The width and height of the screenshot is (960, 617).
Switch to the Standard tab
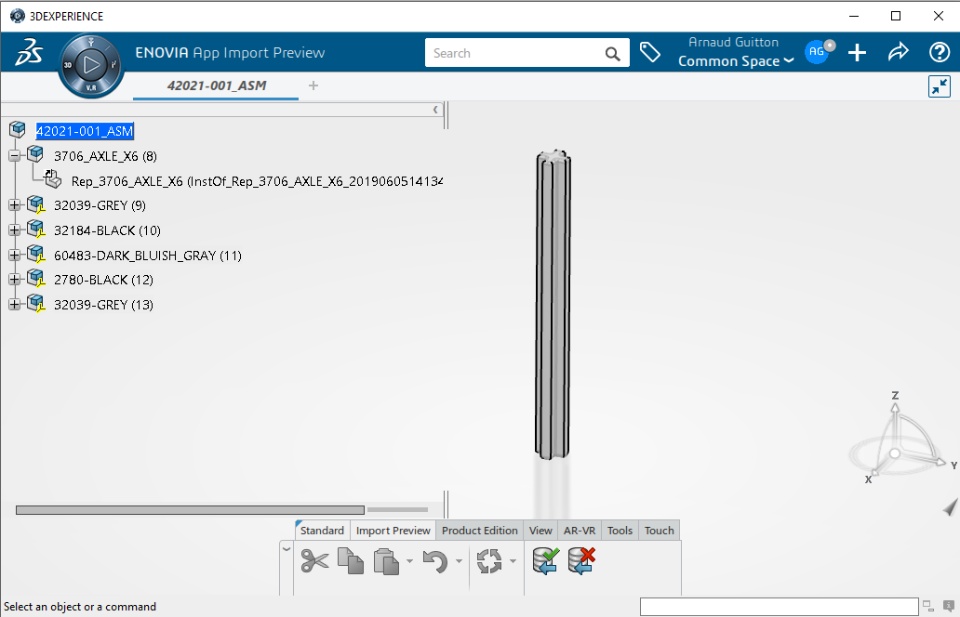[x=322, y=531]
